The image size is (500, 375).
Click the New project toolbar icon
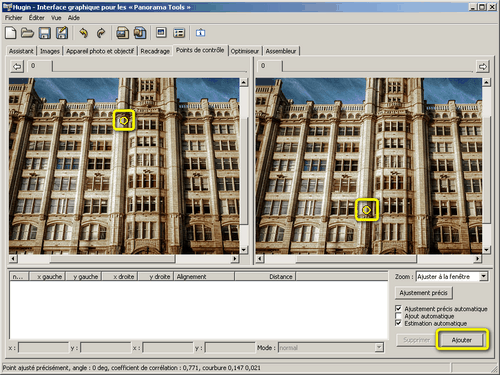pos(11,33)
